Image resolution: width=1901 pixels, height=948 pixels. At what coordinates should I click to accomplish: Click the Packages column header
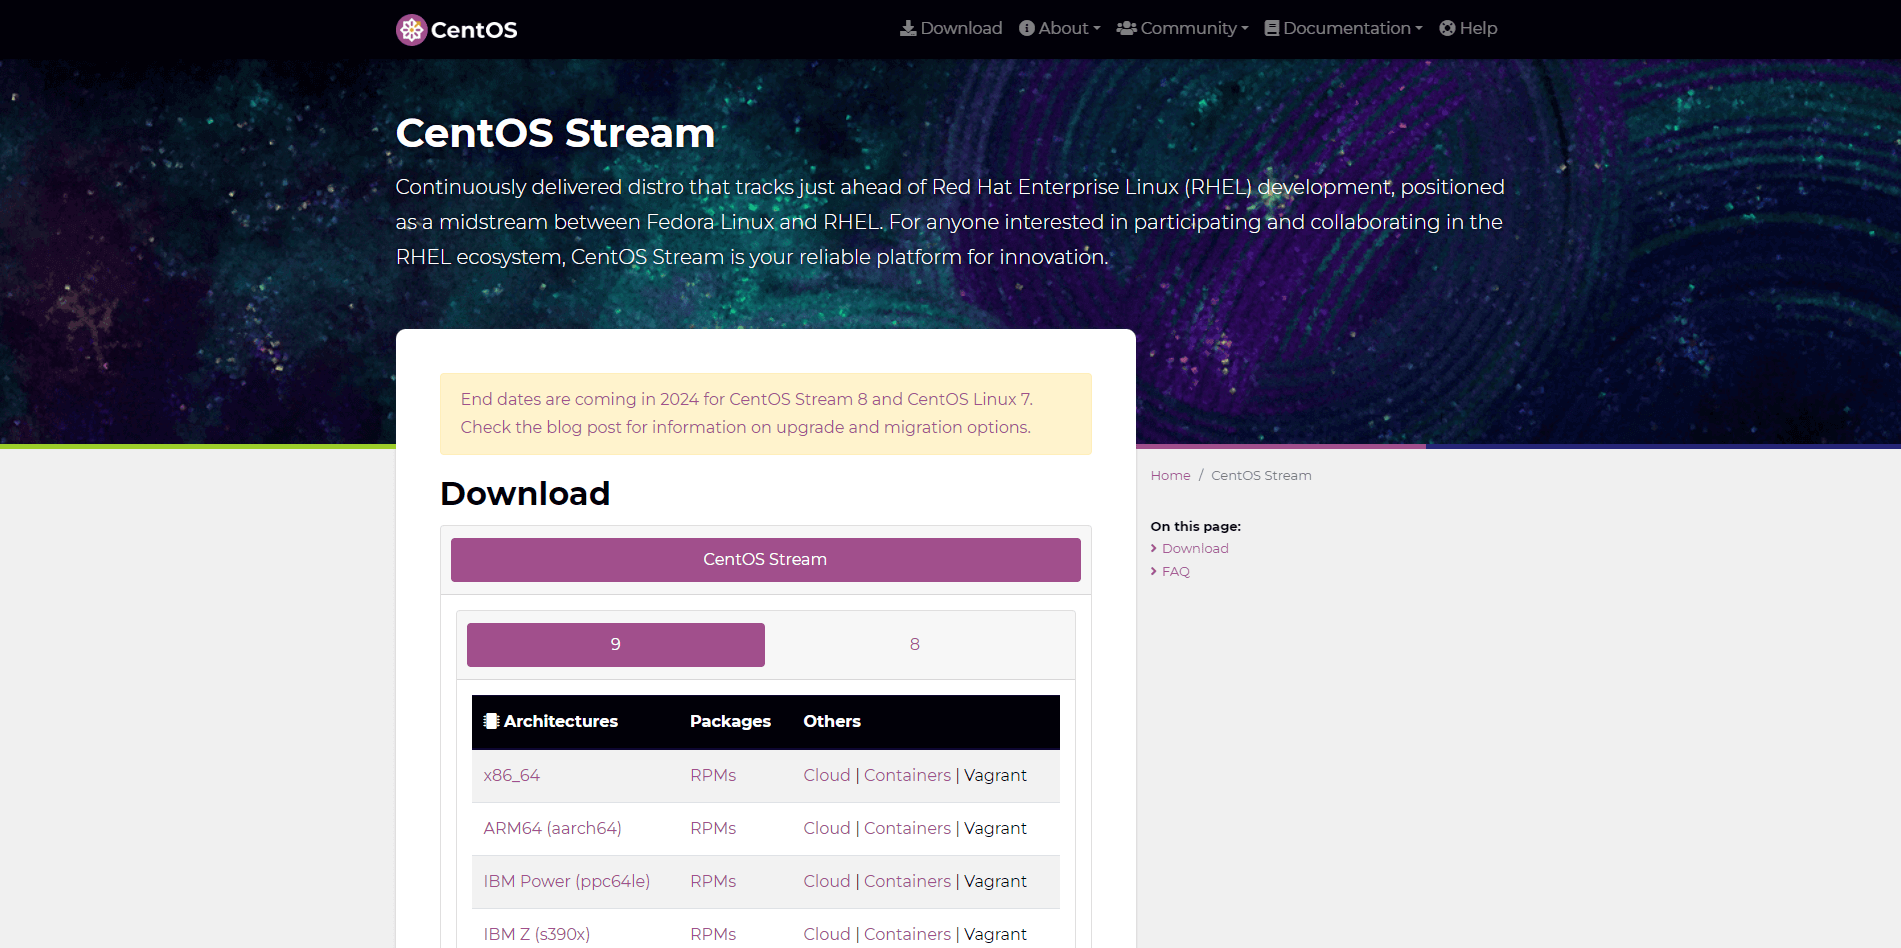730,721
